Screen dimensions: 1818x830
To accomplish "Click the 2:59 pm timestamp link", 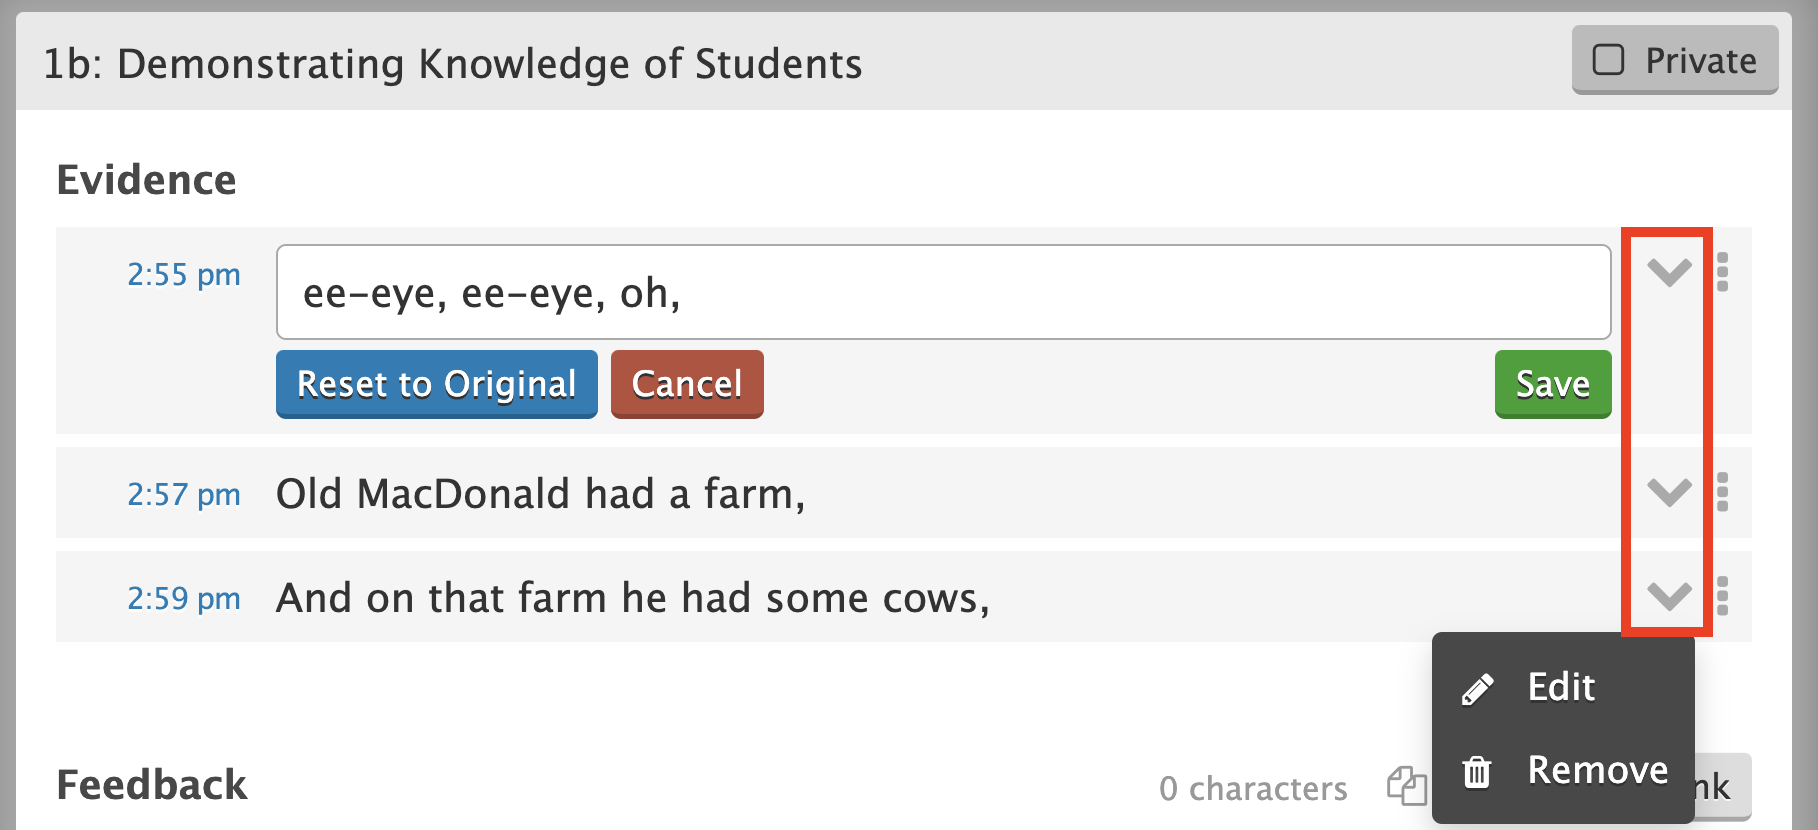I will 184,598.
